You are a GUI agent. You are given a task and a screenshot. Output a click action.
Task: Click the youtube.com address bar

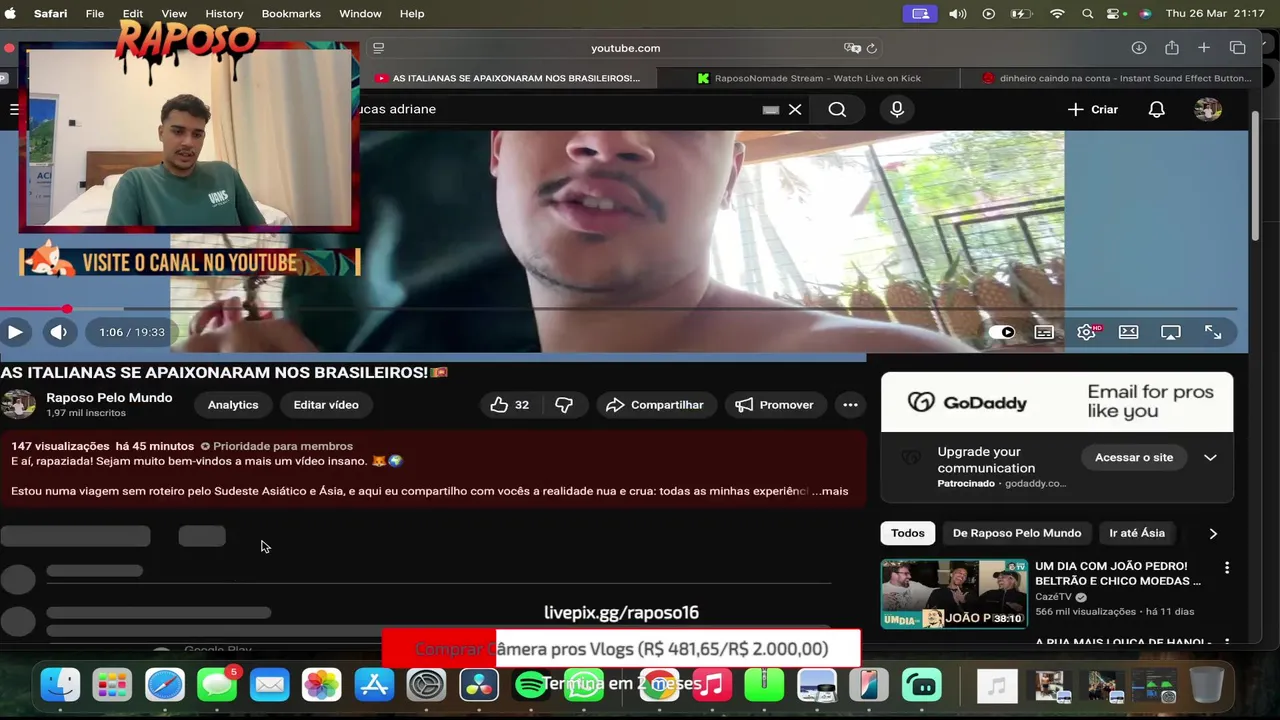[x=625, y=48]
